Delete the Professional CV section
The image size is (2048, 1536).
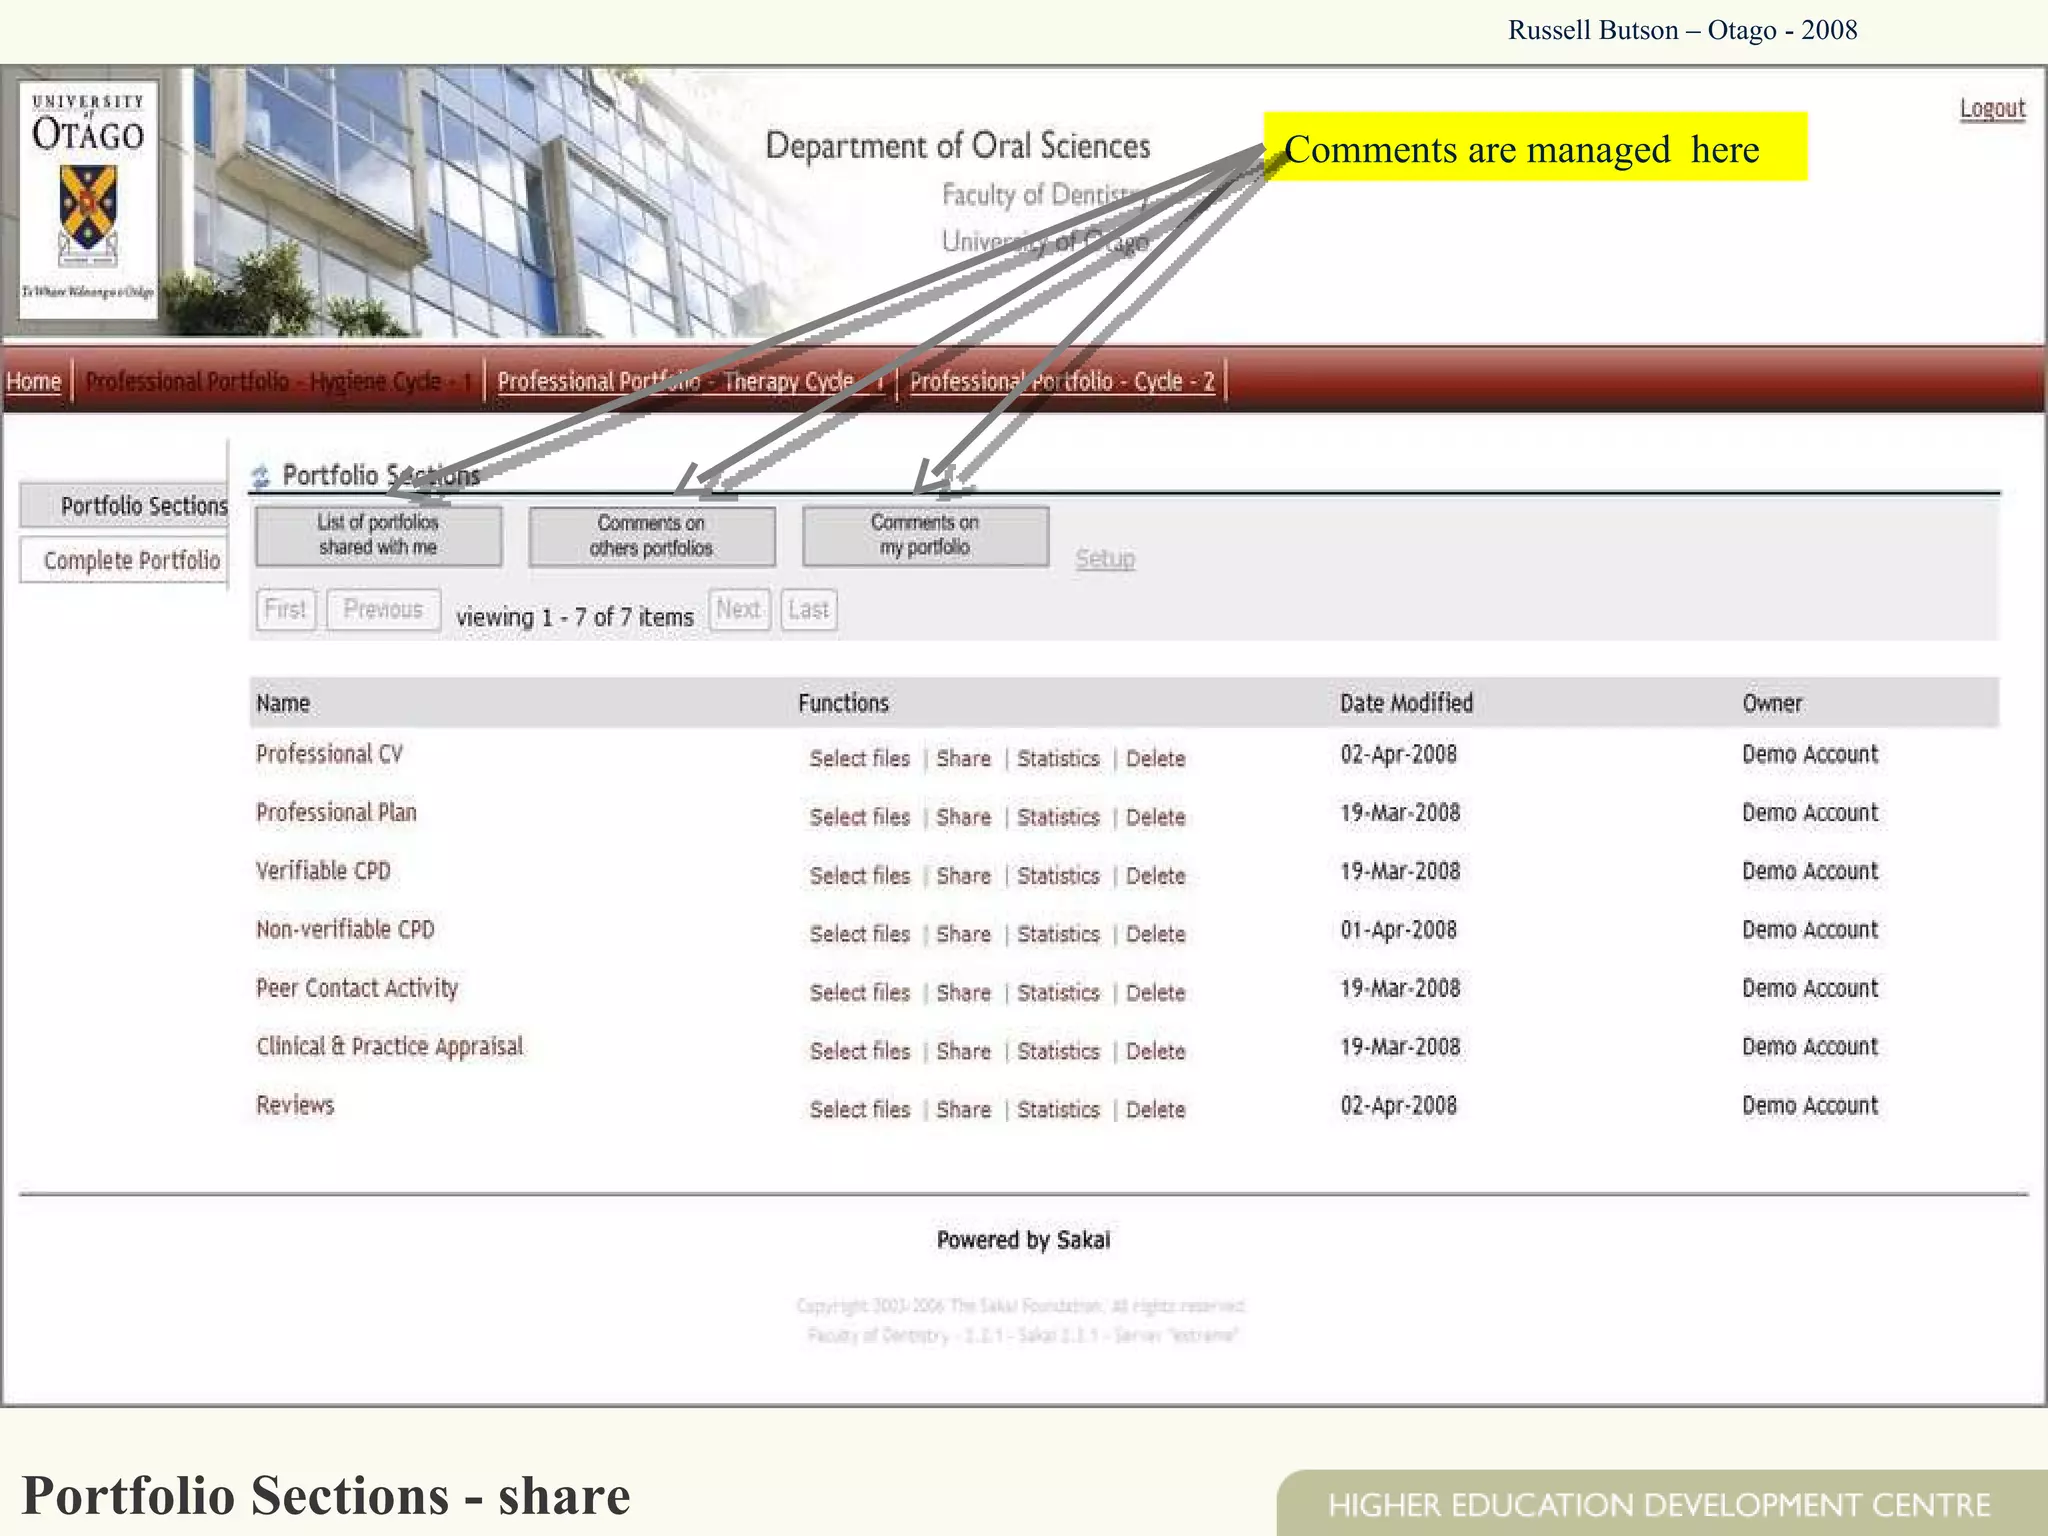(1156, 758)
